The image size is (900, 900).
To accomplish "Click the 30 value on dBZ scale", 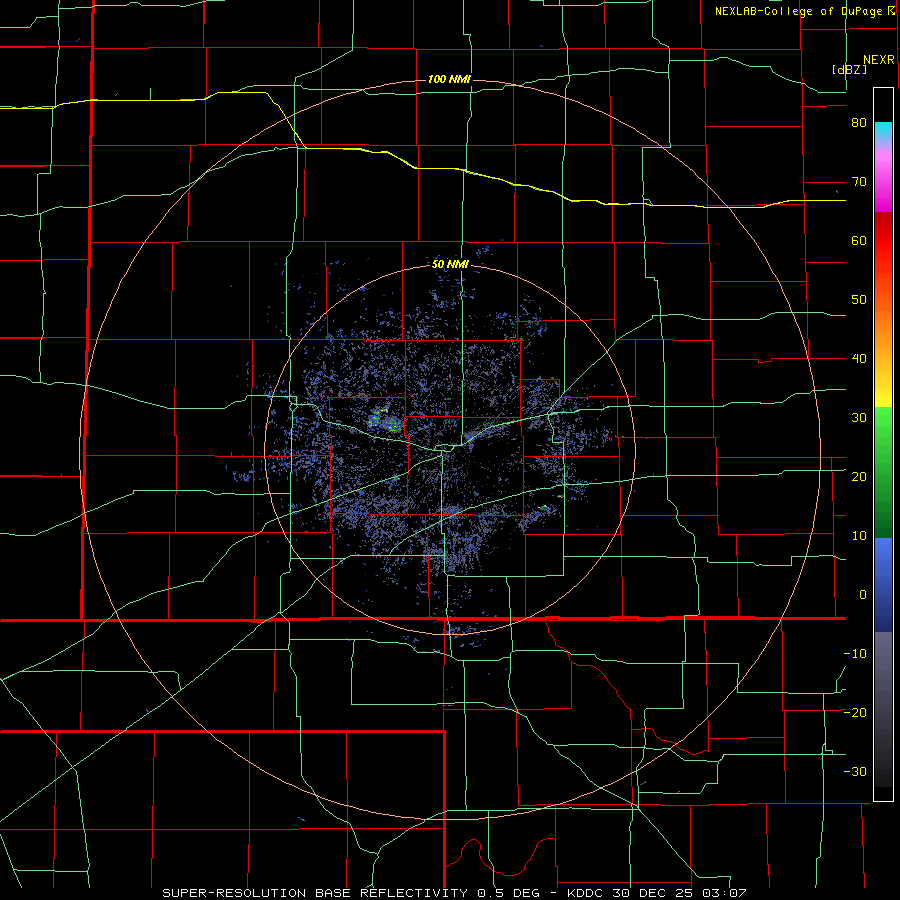I will click(x=859, y=418).
